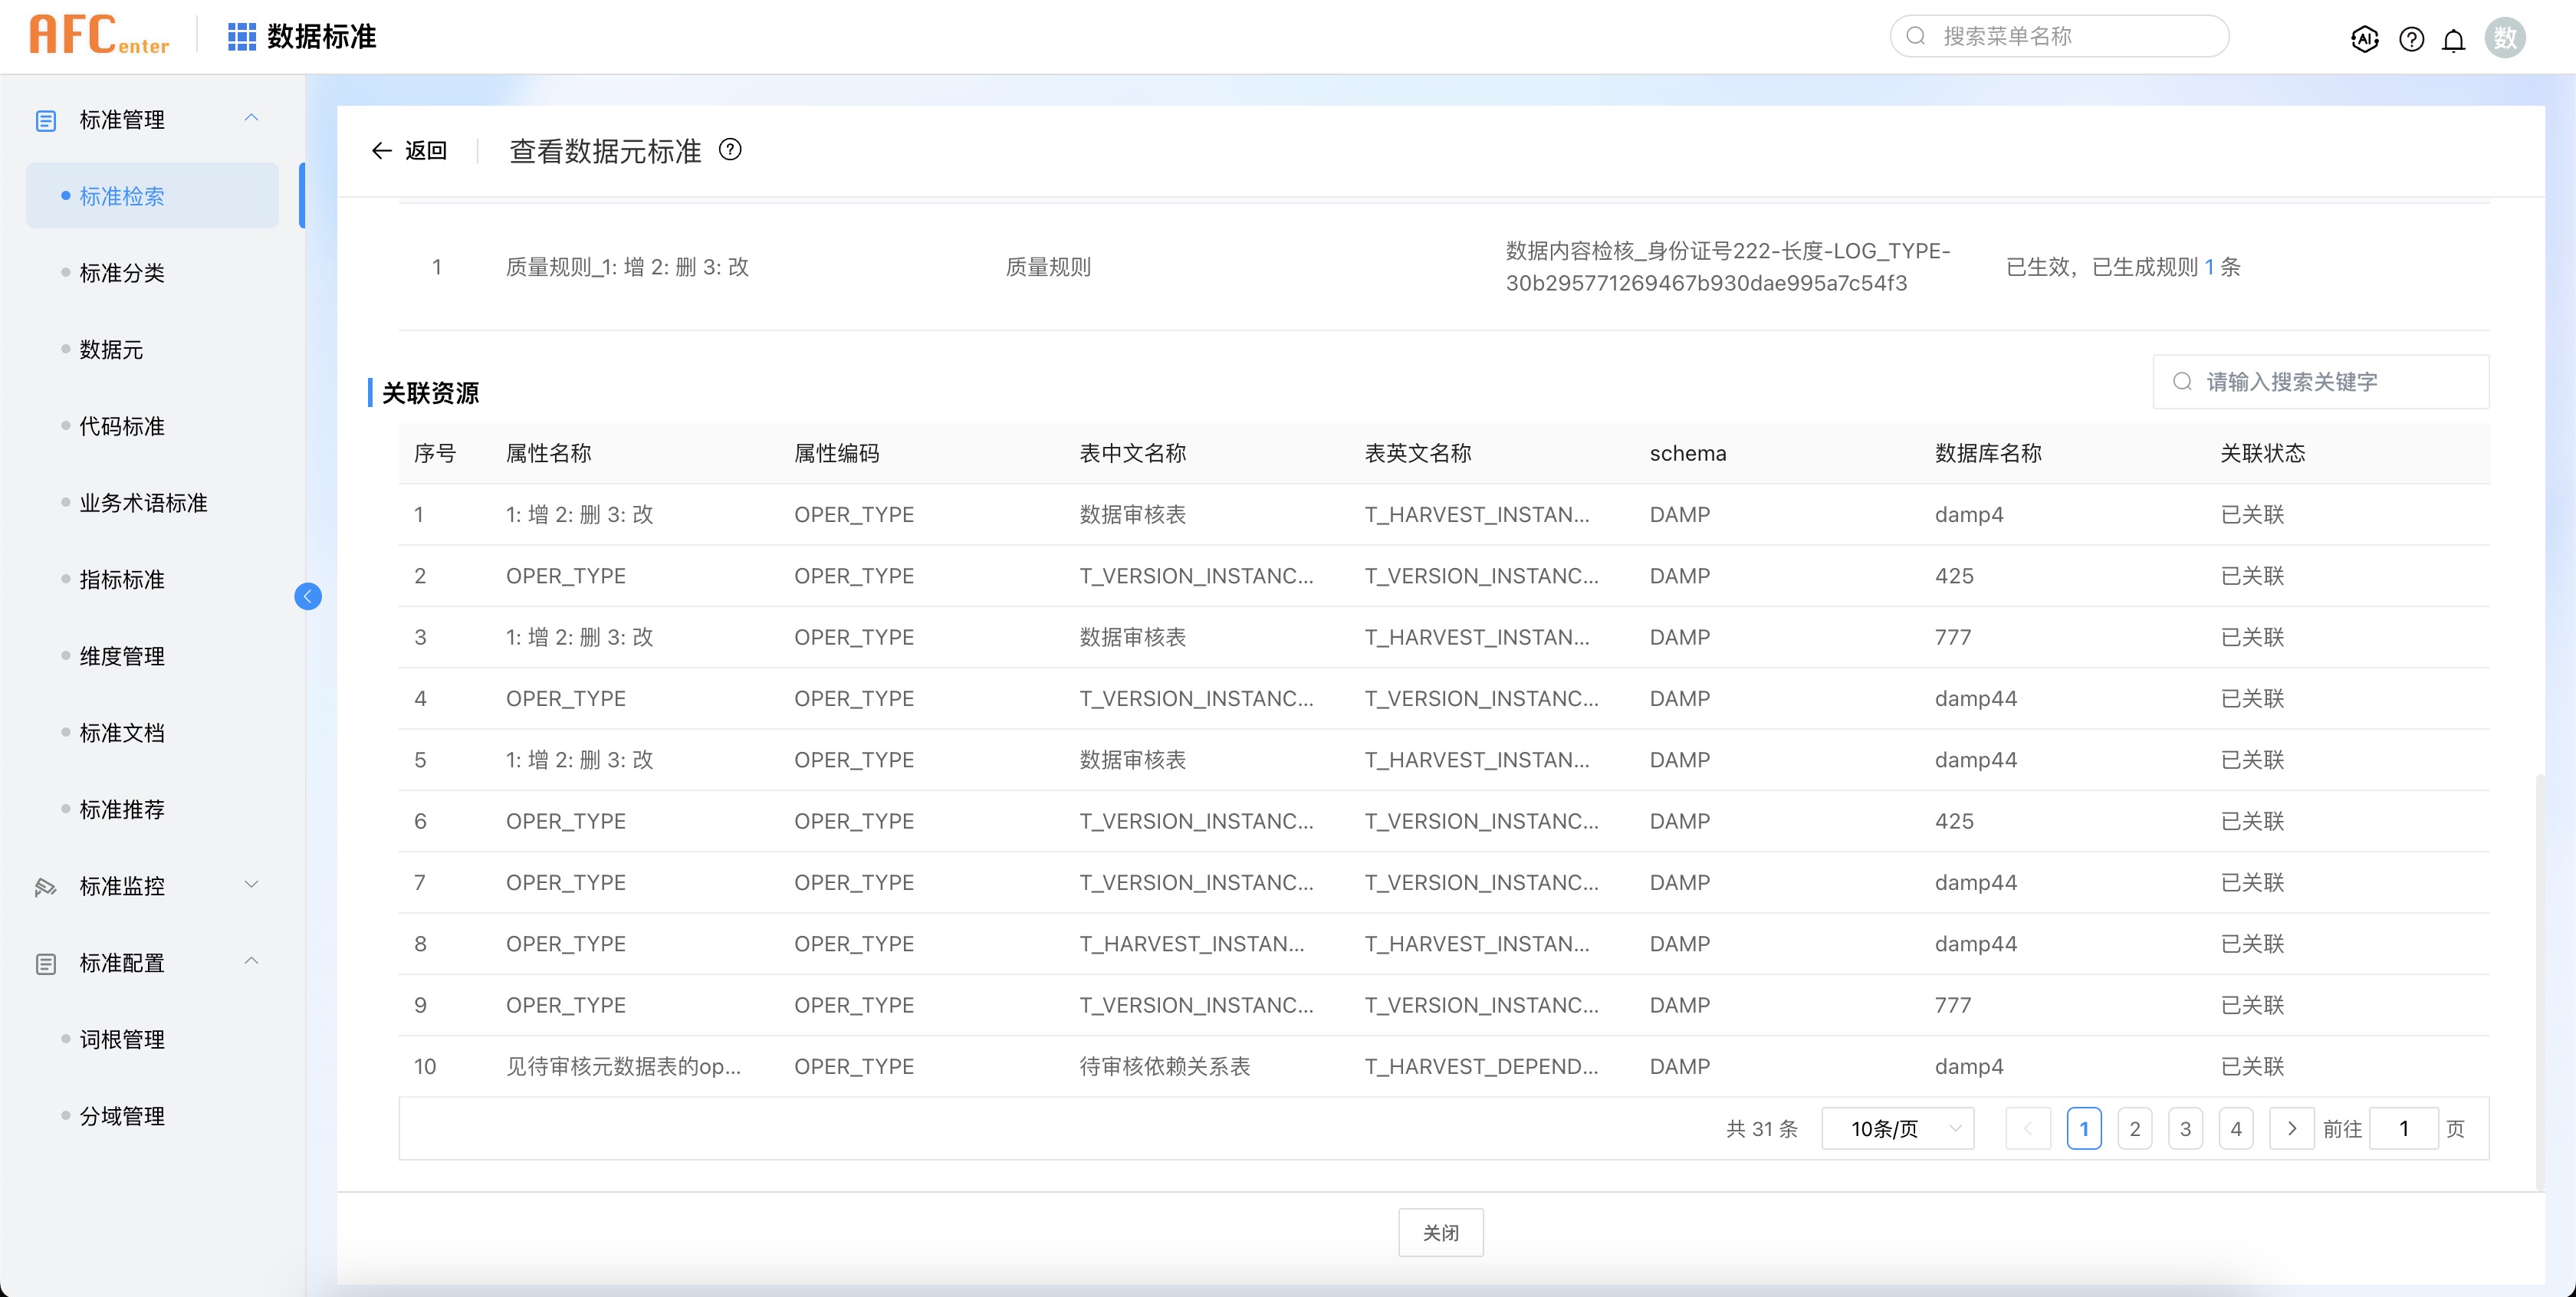Click 见待审核元数据表的op... in row 10
Screen dimensions: 2576x1297
tap(624, 1067)
